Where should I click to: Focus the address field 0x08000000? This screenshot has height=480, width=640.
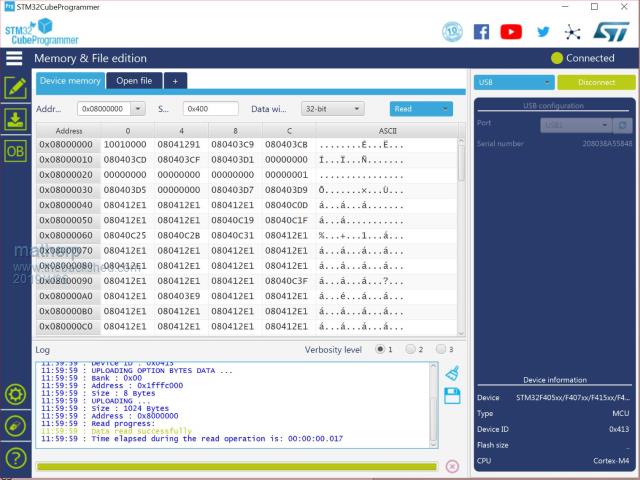pos(104,109)
